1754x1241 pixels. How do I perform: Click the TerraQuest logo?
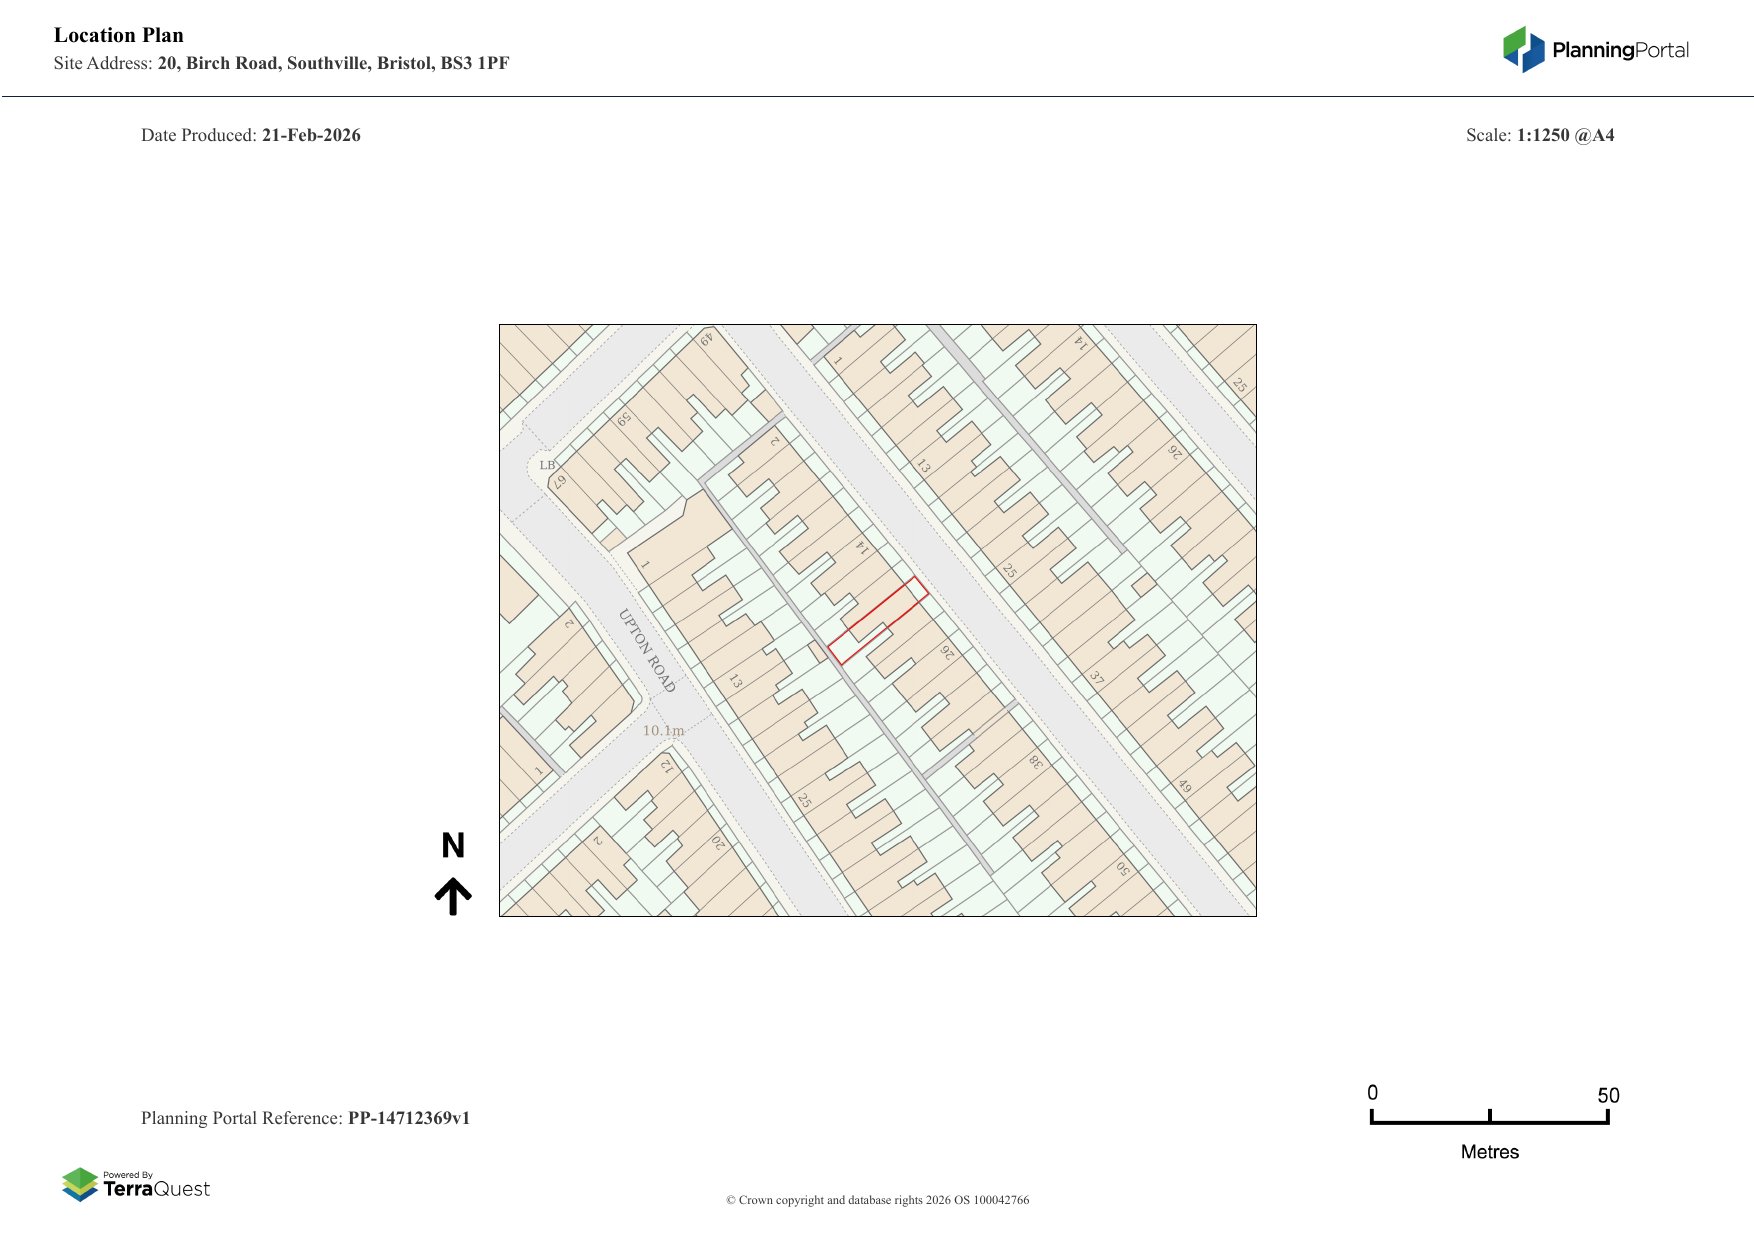[x=138, y=1186]
